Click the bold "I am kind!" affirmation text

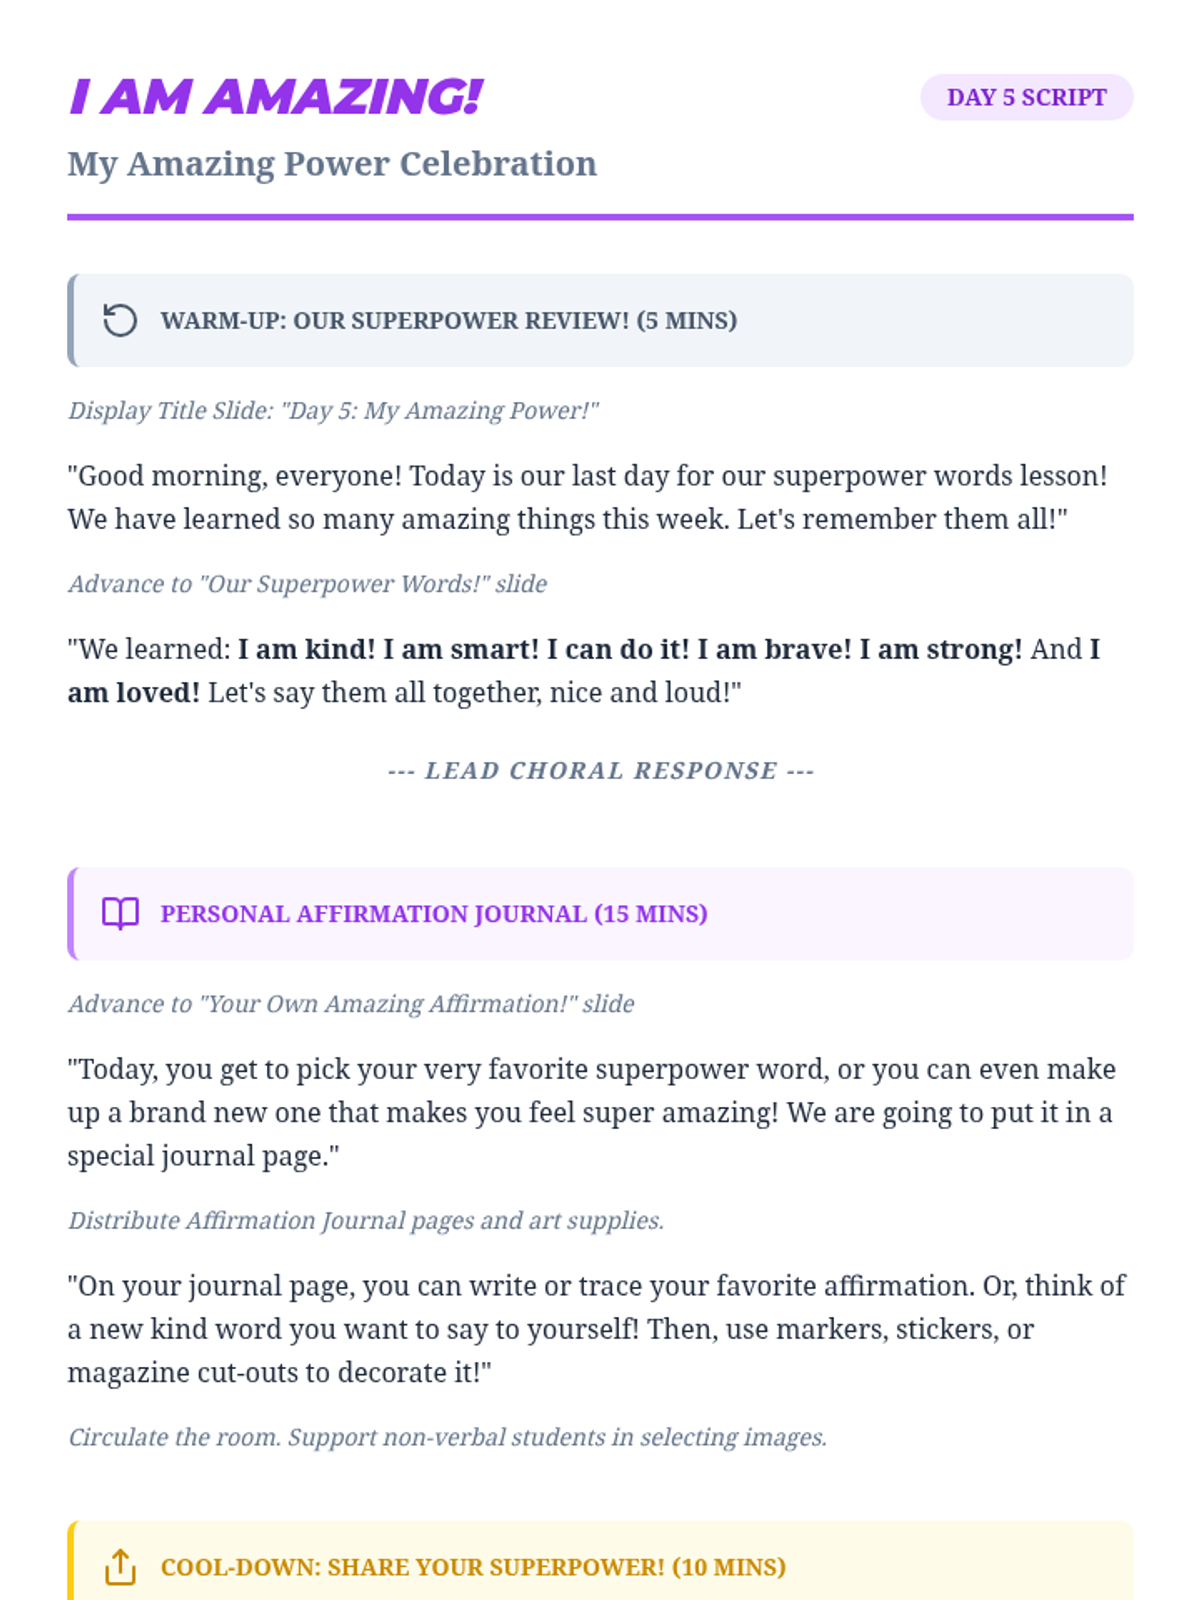306,650
